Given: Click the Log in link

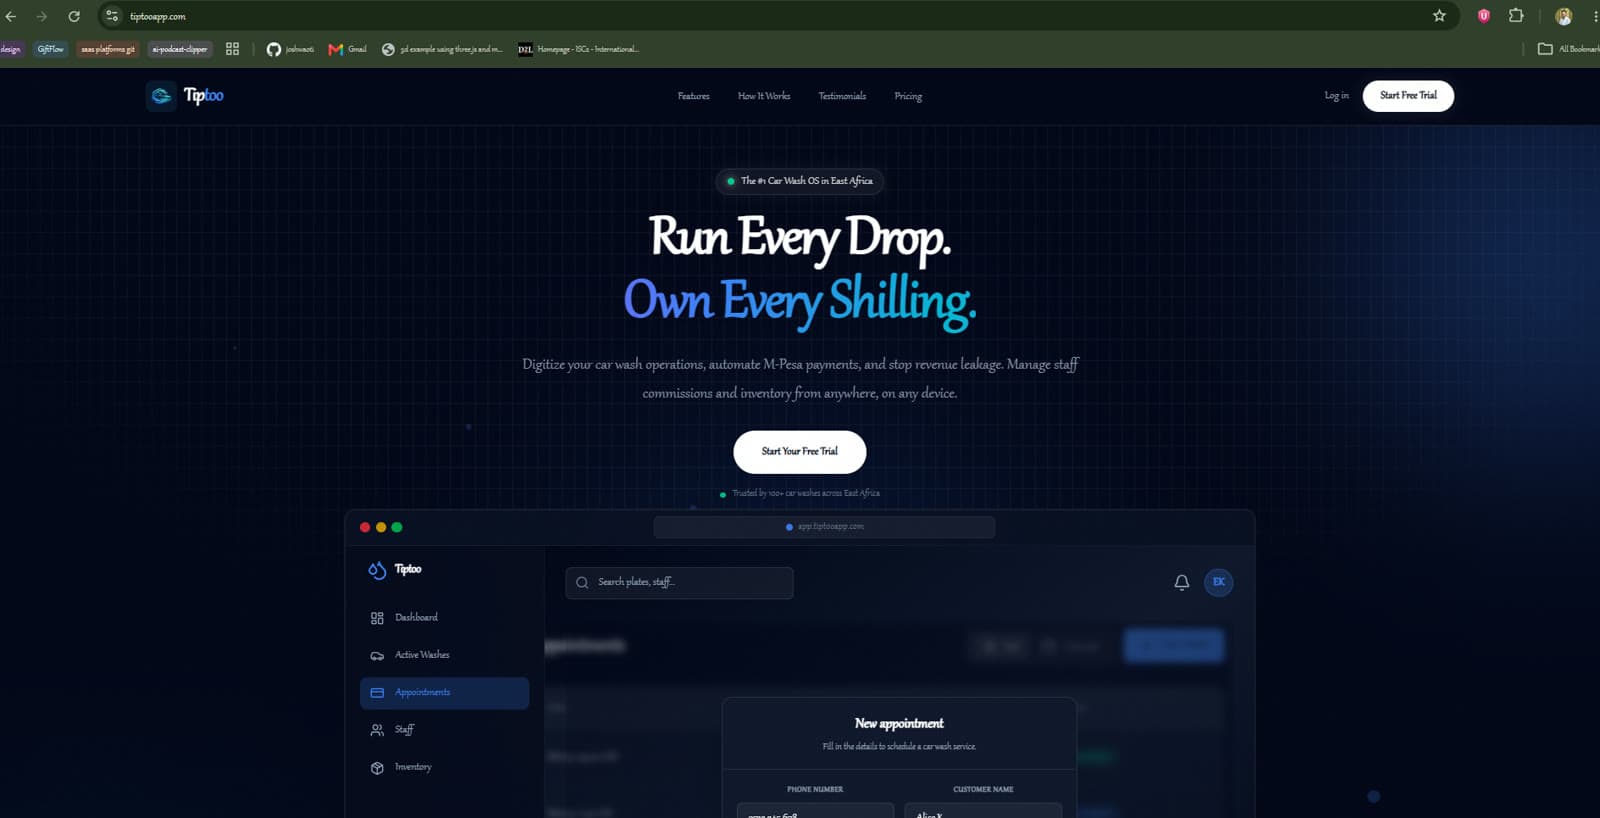Looking at the screenshot, I should point(1336,96).
